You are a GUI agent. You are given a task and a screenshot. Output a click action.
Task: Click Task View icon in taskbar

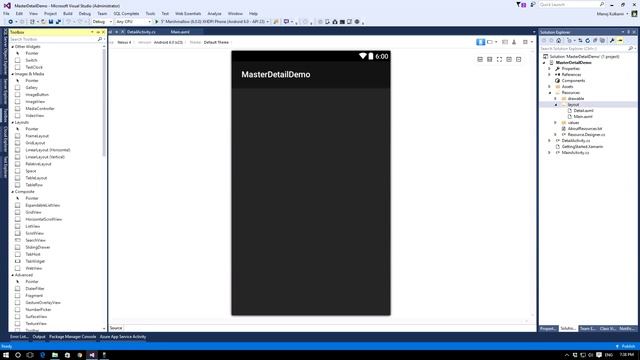[x=30, y=355]
